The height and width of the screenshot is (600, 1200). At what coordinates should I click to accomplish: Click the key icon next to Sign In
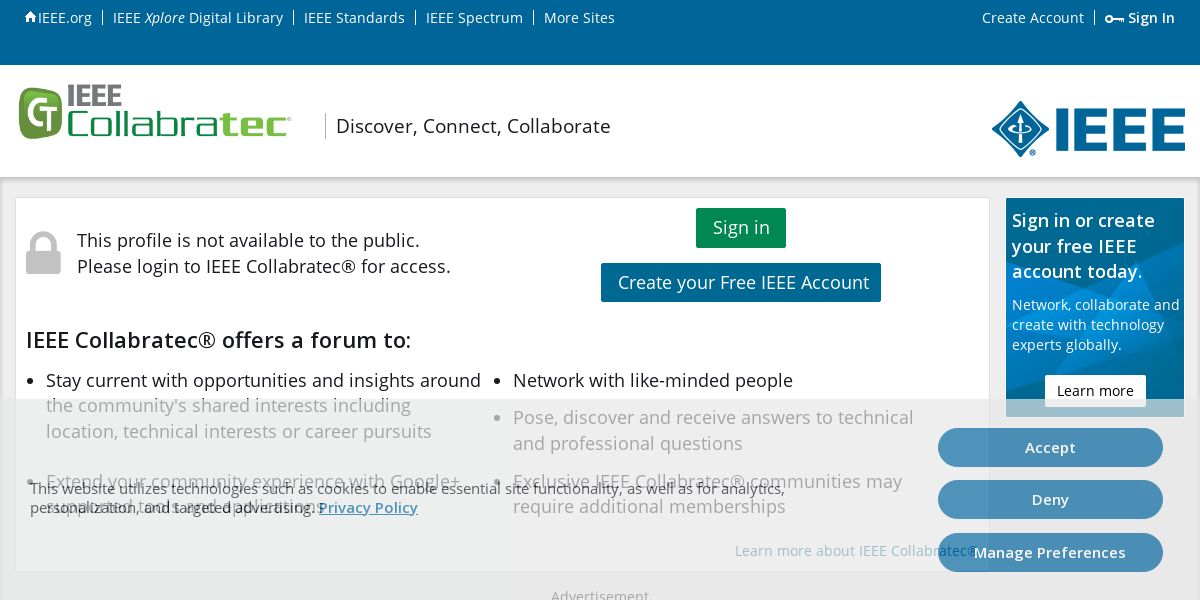click(1114, 19)
